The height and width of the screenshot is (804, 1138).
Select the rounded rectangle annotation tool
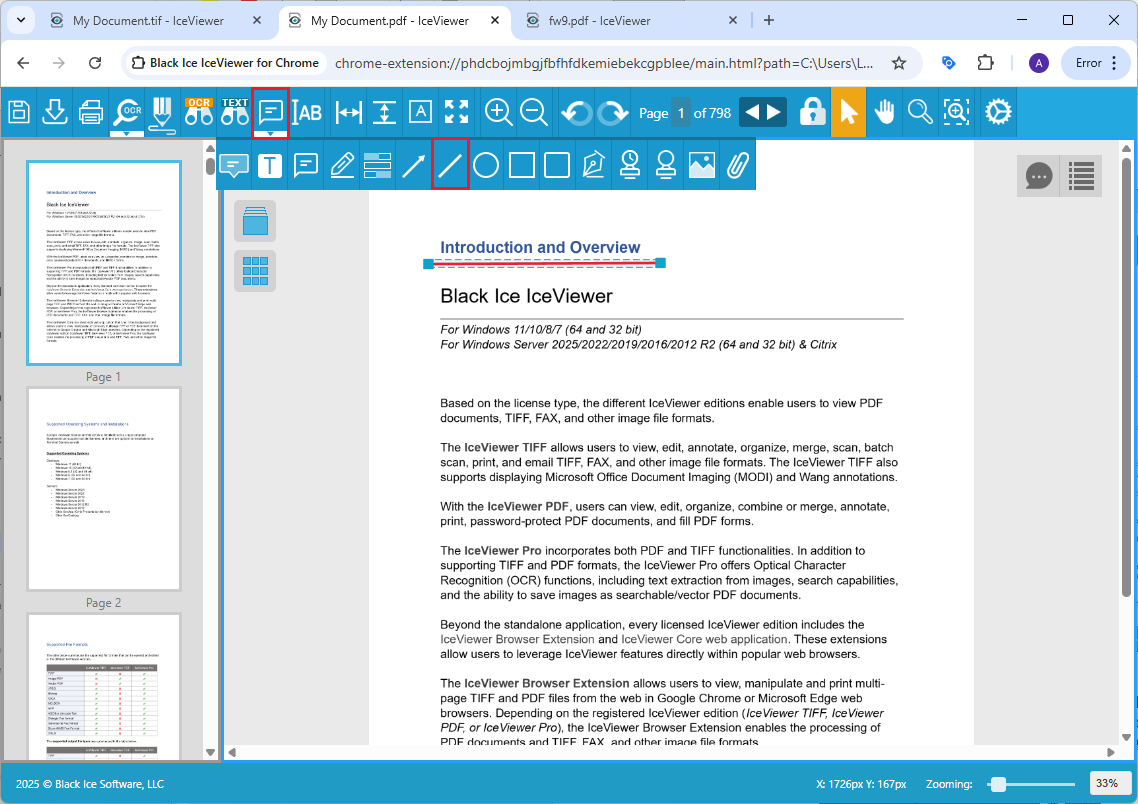557,165
